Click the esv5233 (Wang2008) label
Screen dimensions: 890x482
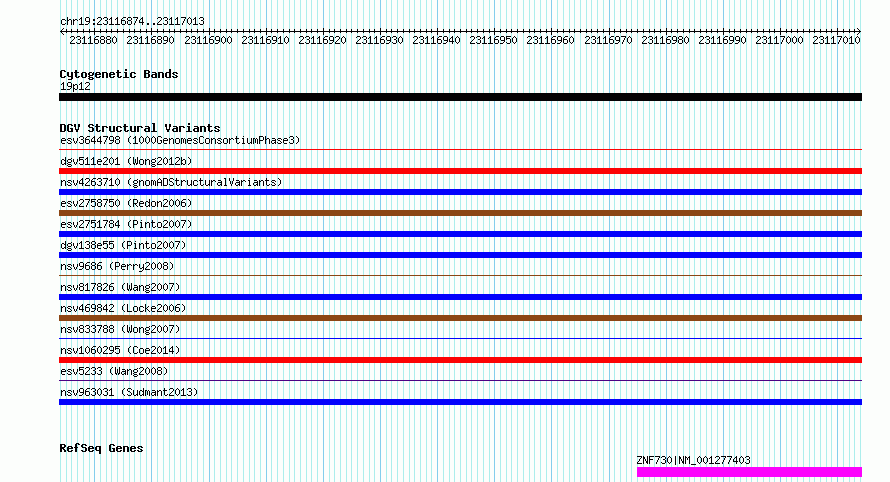click(x=114, y=371)
